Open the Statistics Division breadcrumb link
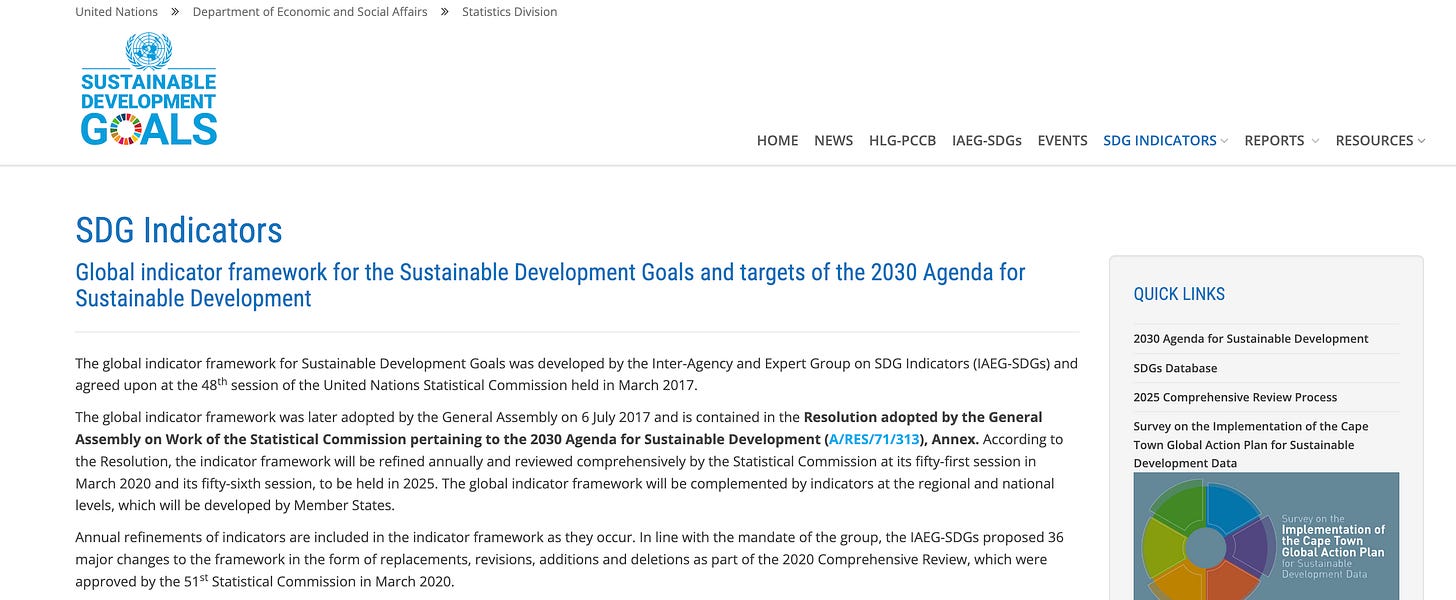 [x=510, y=12]
